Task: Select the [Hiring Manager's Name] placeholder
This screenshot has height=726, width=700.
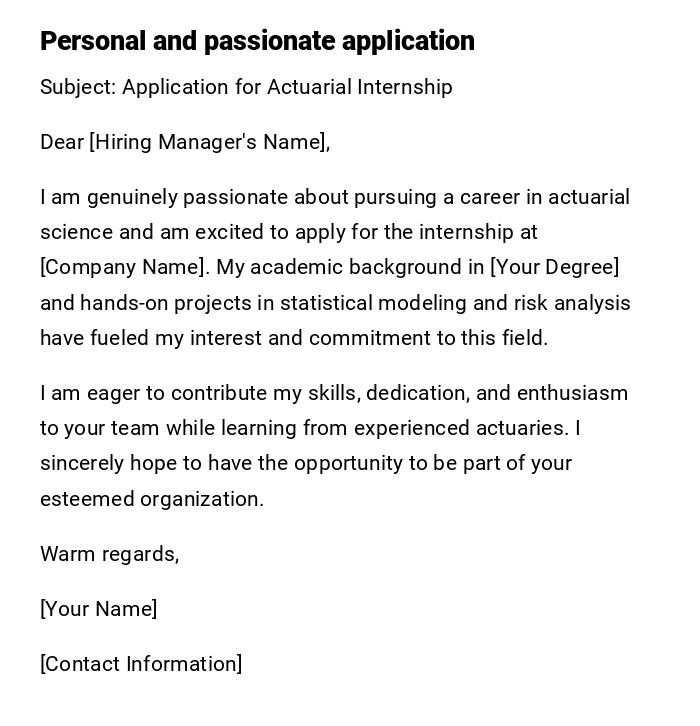Action: 209,142
